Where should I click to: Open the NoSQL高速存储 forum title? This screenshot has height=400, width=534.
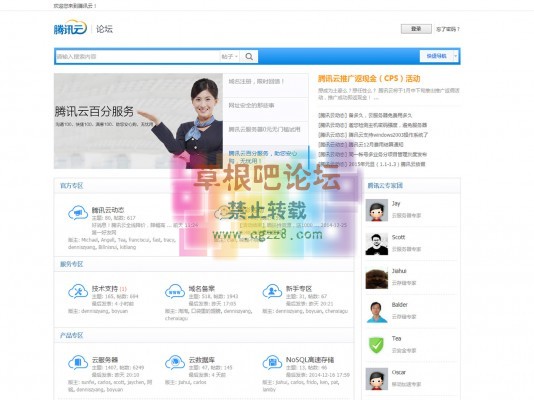pos(310,359)
